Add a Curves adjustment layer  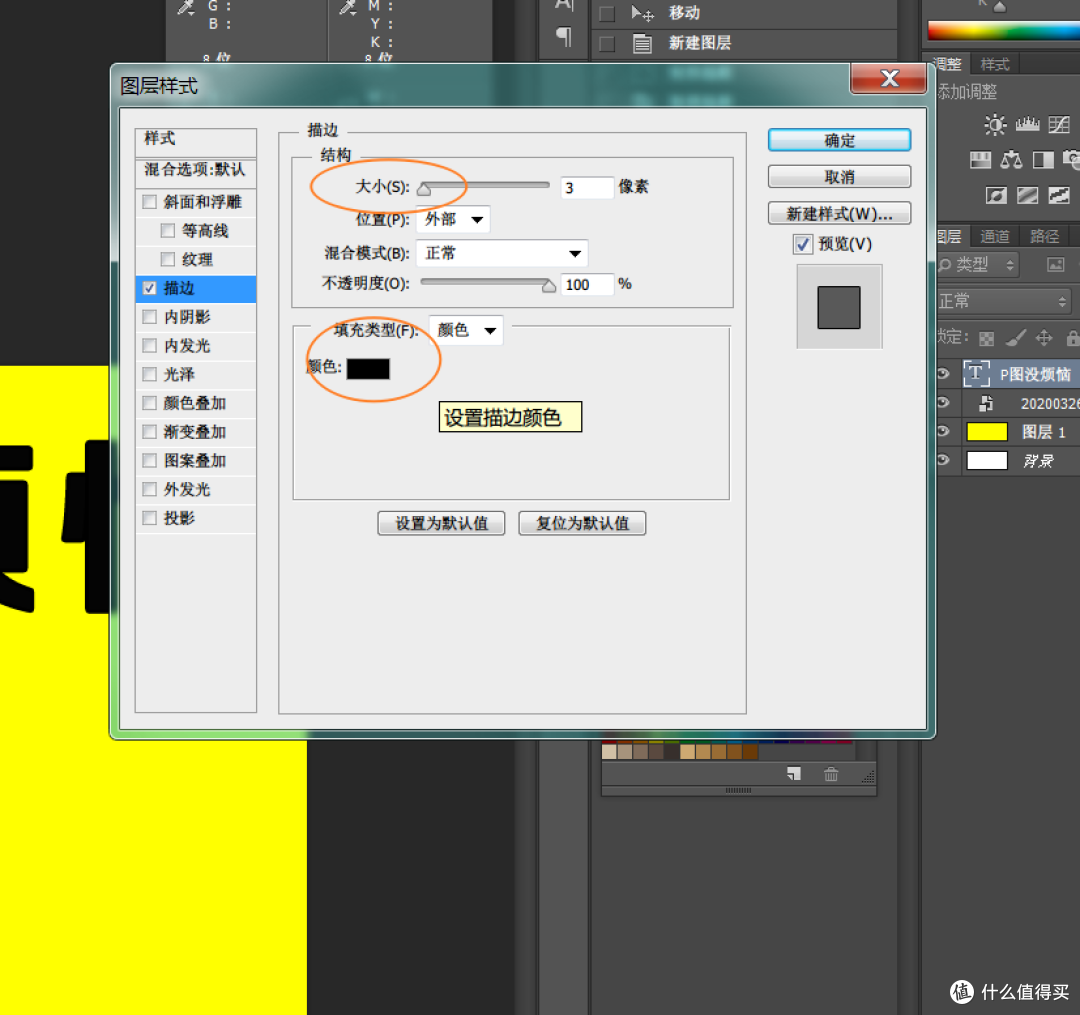point(1059,125)
